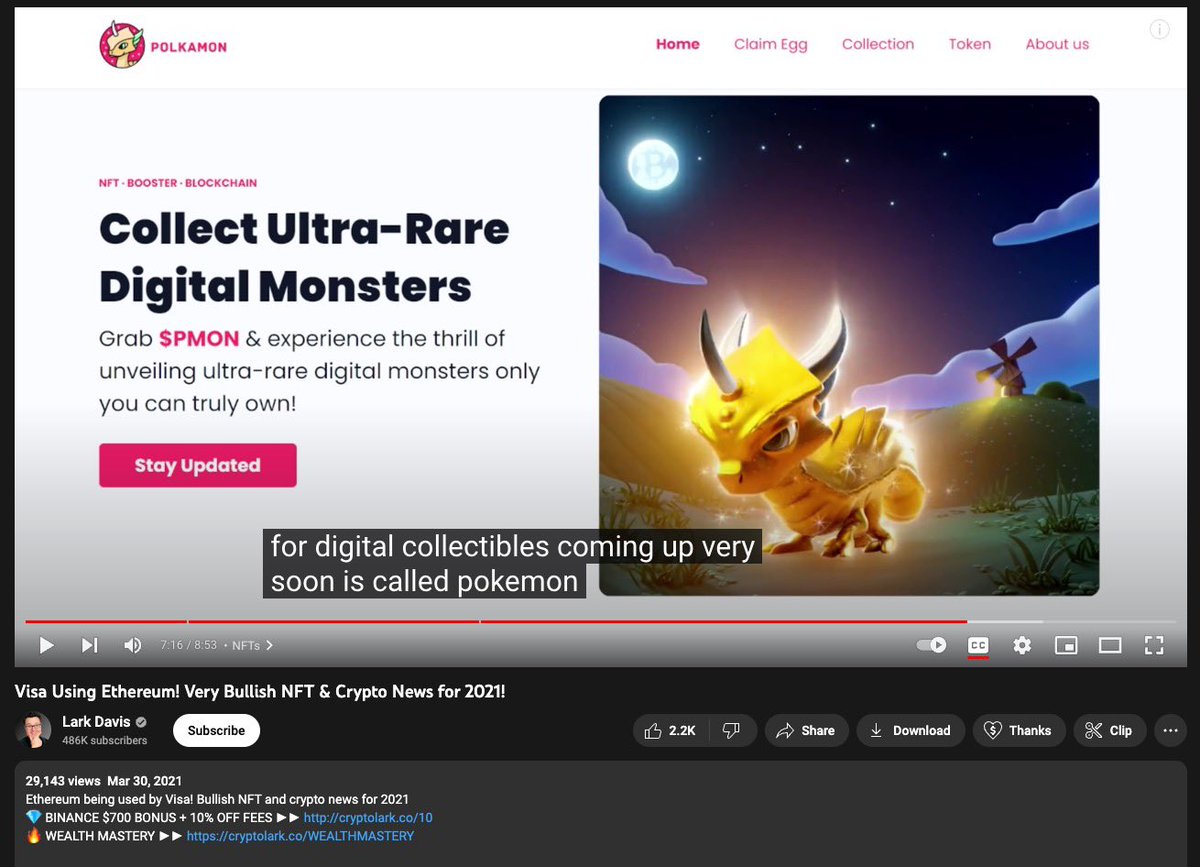Open the video info icon
Screen dimensions: 1200x867
pyautogui.click(x=1160, y=29)
